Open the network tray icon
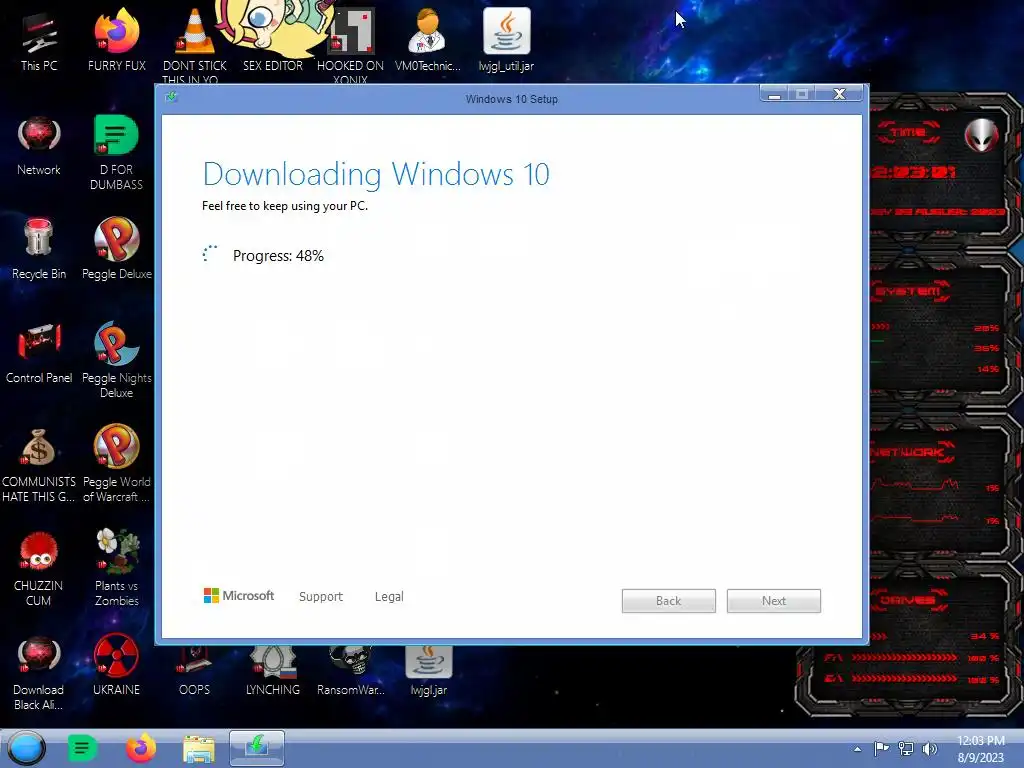 pos(906,748)
